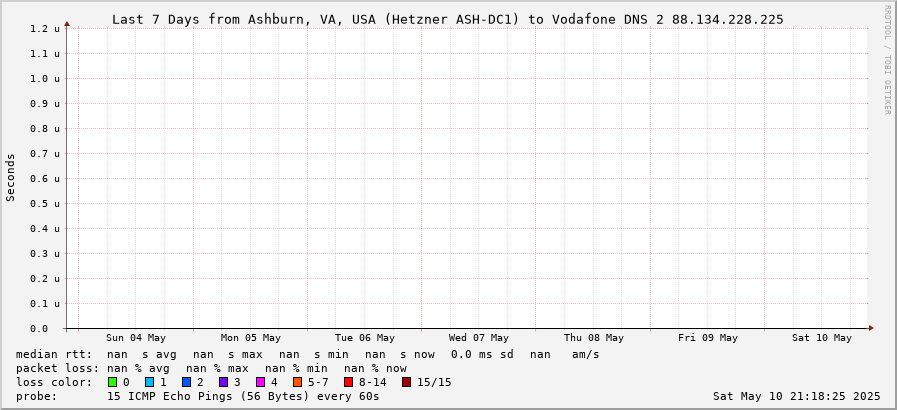Click the '0.5 u' y-axis value

(45, 204)
